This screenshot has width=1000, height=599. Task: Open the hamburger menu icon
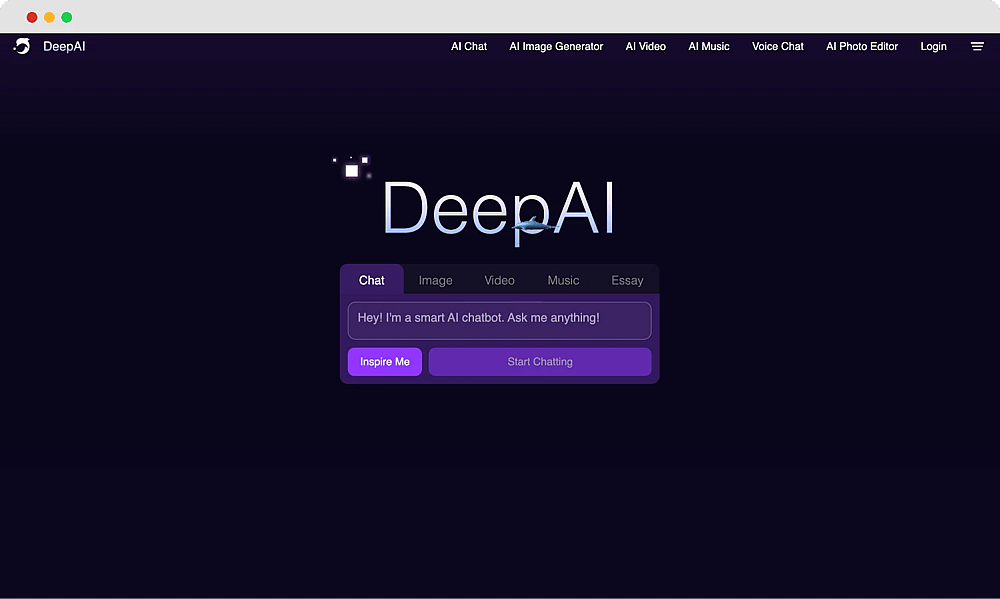click(977, 46)
